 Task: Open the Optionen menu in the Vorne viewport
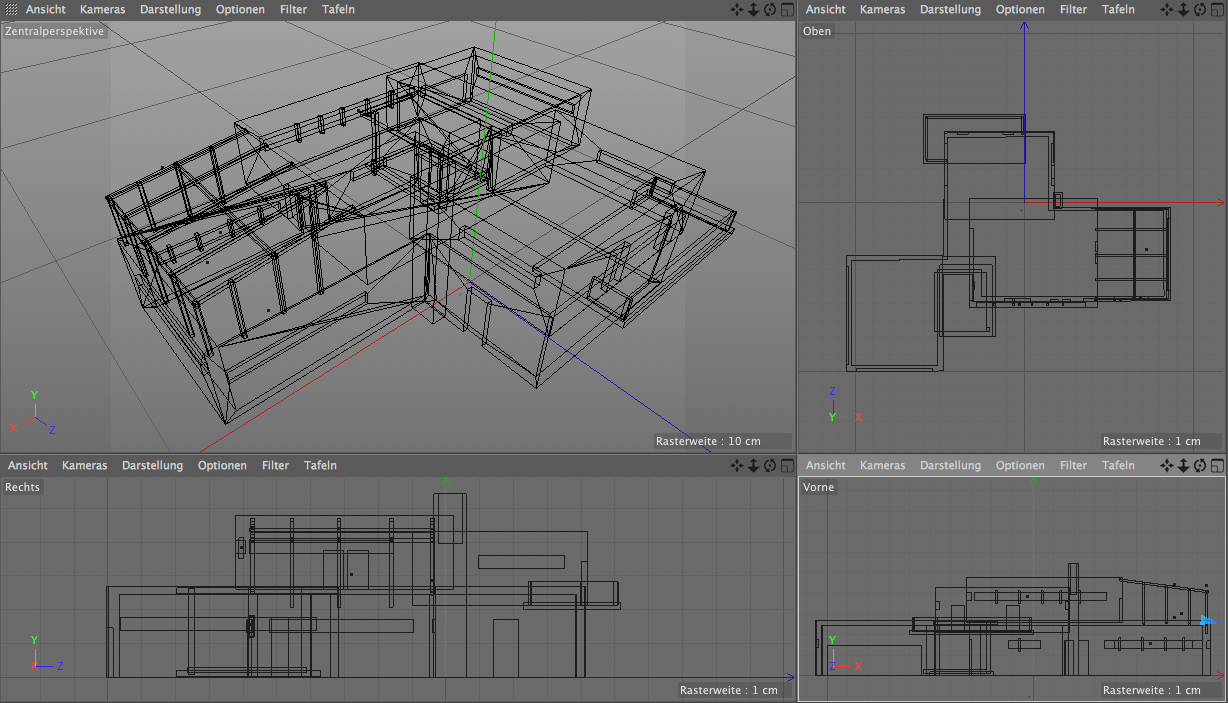tap(1020, 466)
